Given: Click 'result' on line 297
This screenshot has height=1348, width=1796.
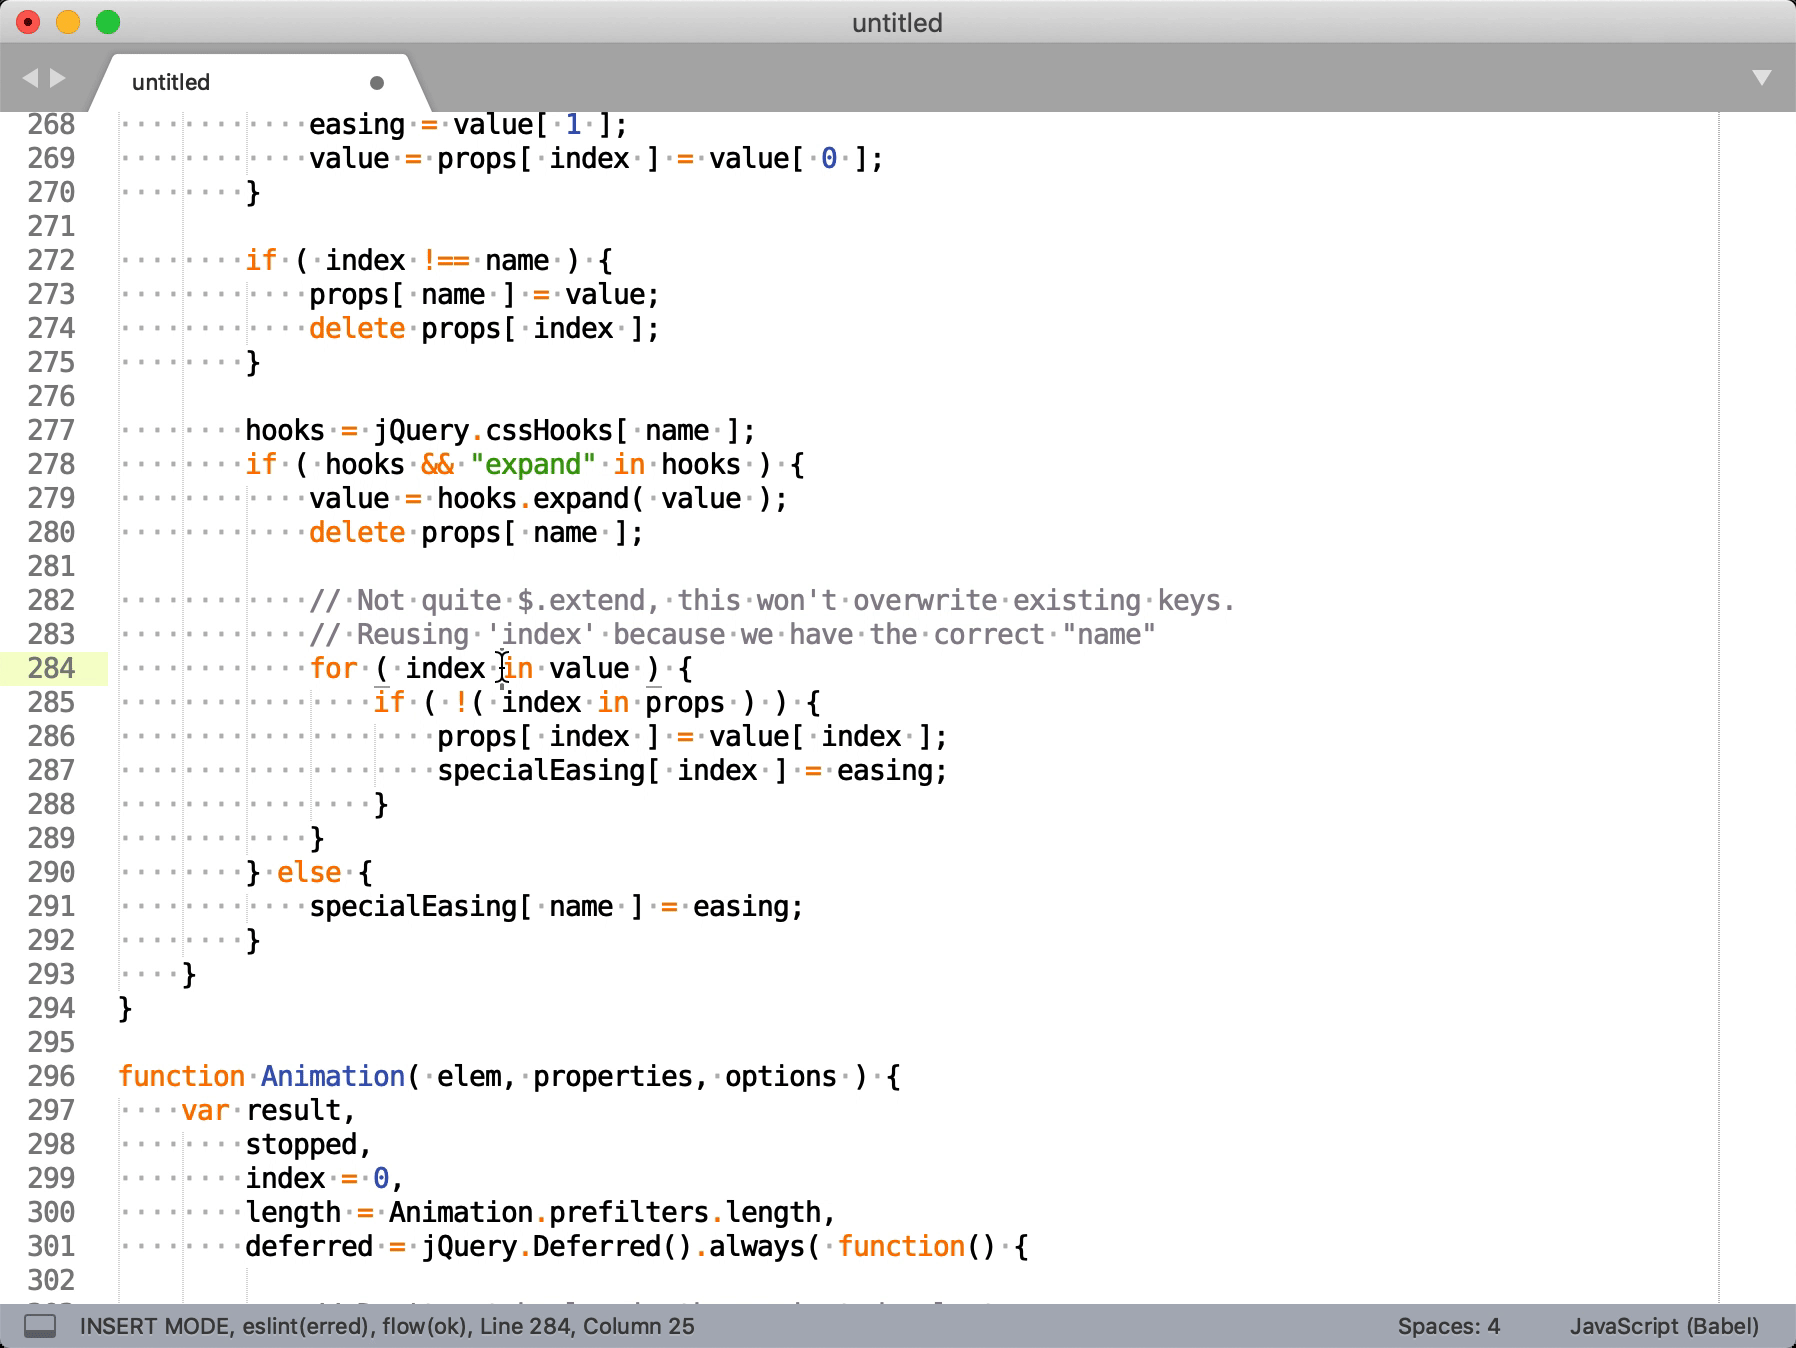Looking at the screenshot, I should coord(293,1110).
